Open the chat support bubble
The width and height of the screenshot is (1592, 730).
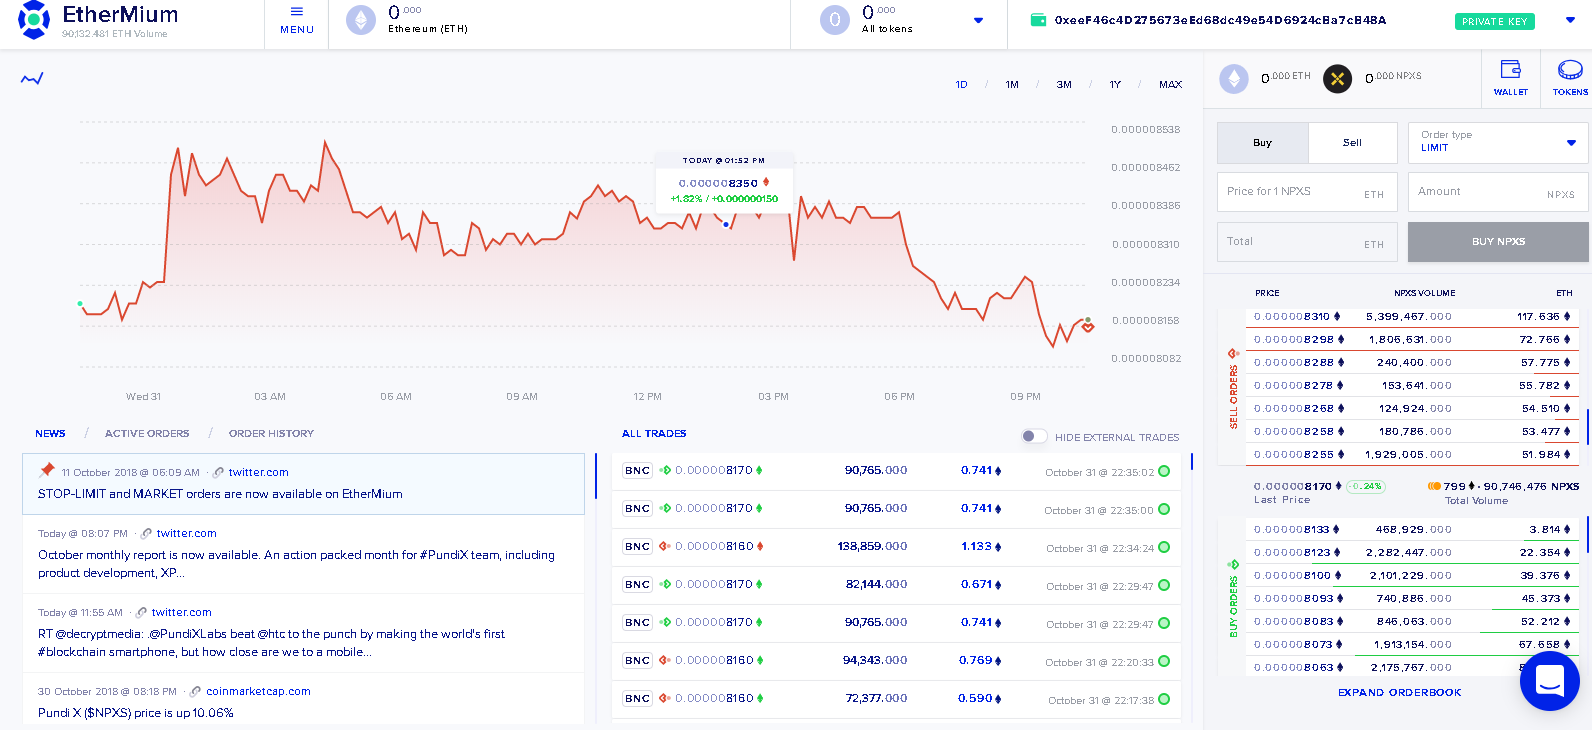tap(1549, 681)
